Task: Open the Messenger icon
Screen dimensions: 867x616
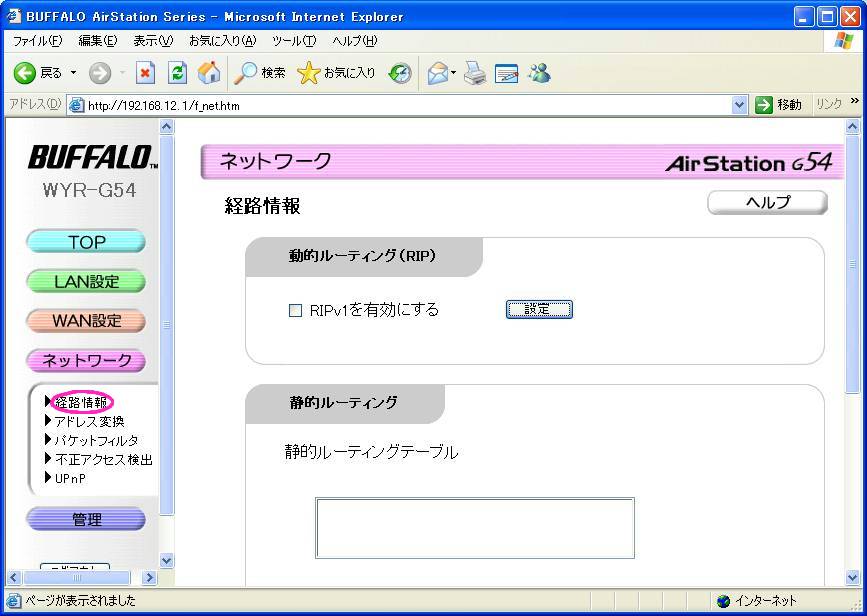Action: (540, 73)
